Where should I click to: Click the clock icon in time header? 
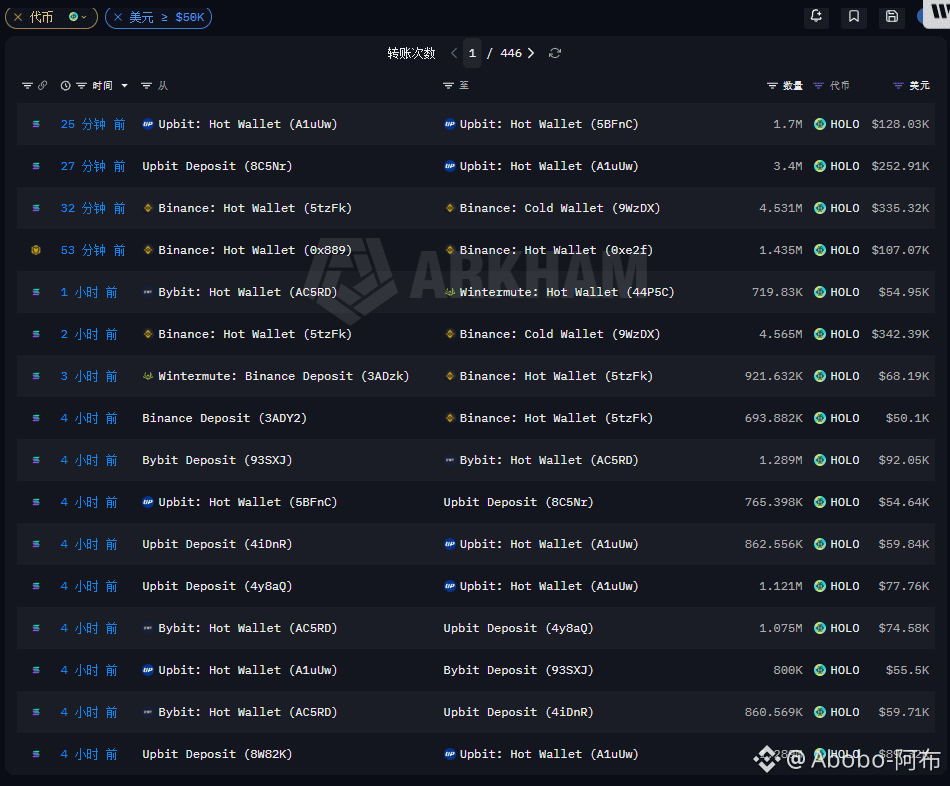click(65, 85)
